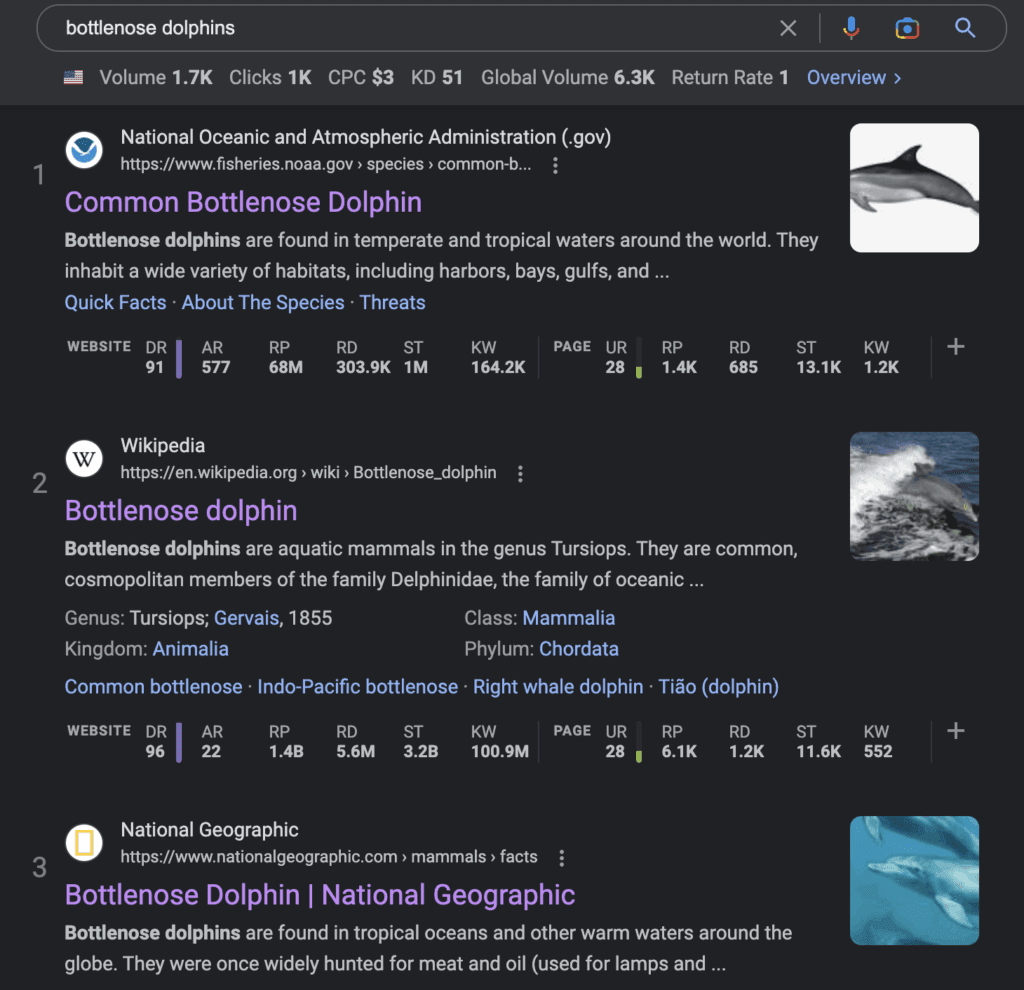
Task: Click the NOAA website RD 303.9K value
Action: (363, 367)
